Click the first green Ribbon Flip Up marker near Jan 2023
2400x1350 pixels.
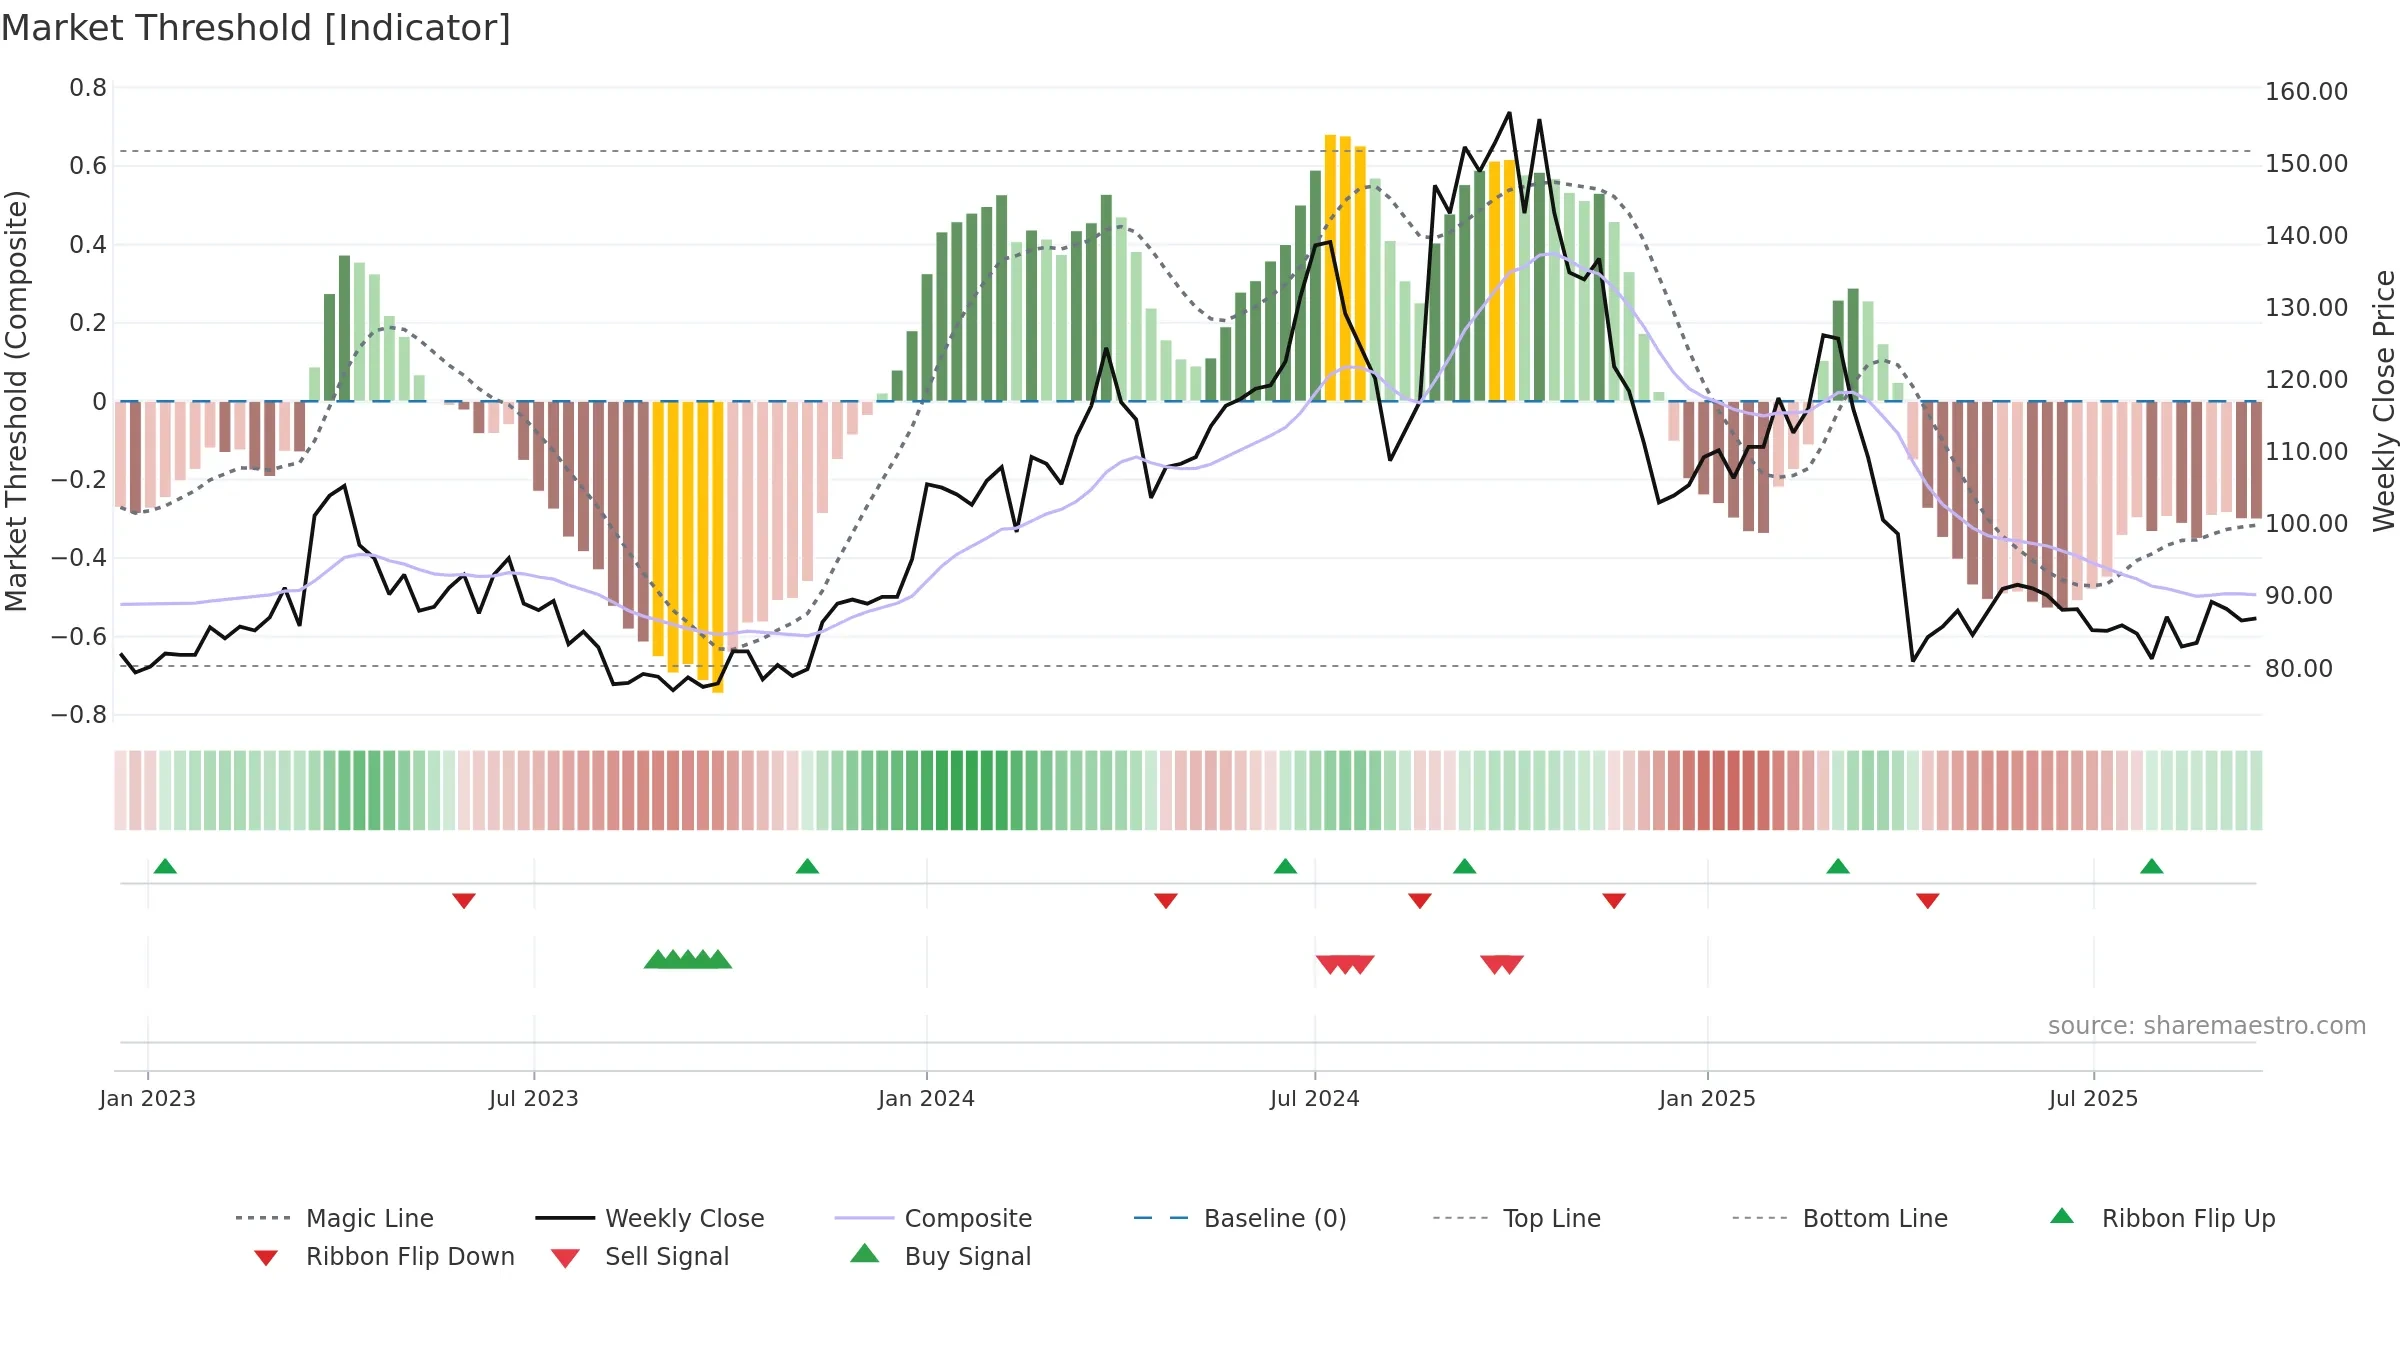[x=165, y=866]
